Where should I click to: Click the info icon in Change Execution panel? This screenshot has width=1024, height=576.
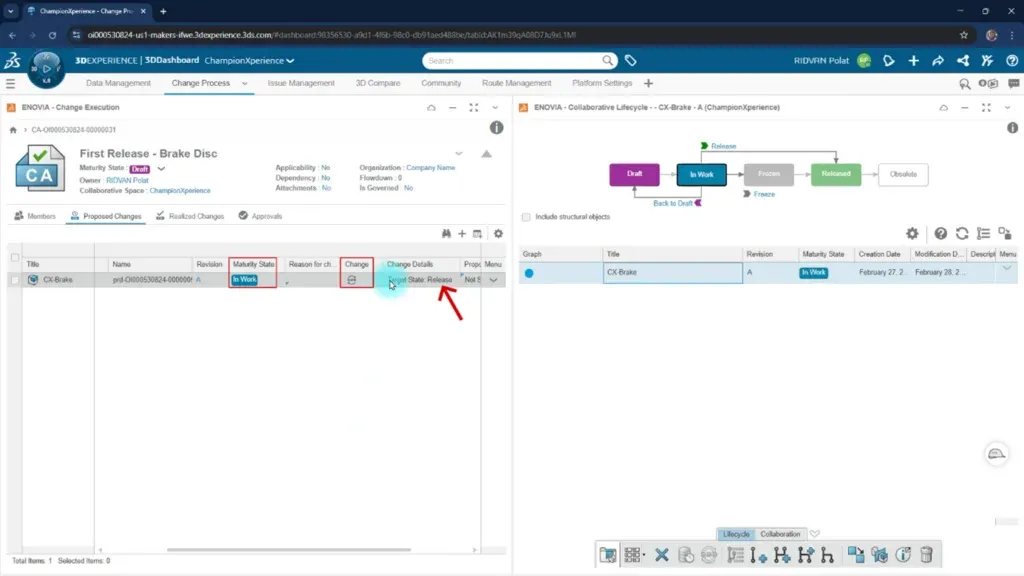(496, 128)
